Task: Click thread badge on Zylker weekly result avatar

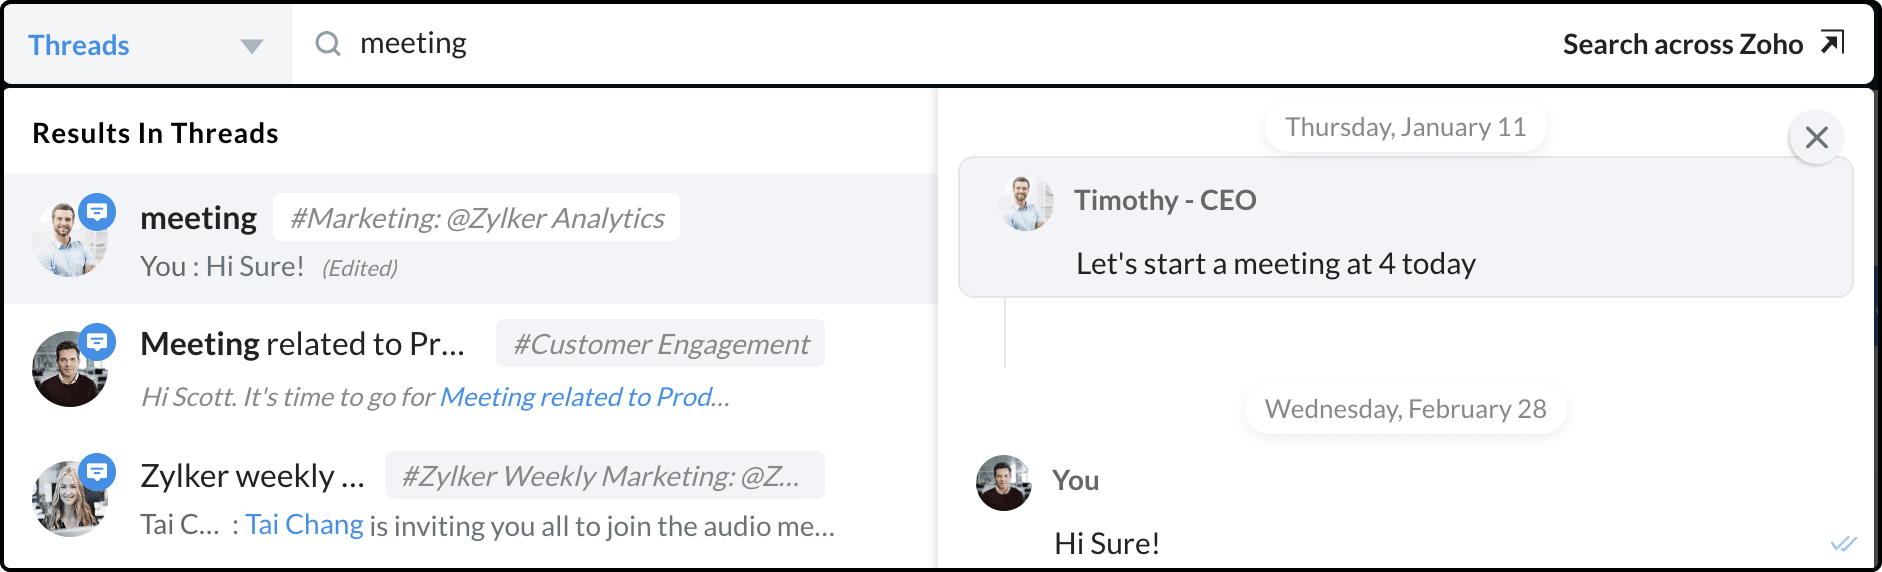Action: click(97, 471)
